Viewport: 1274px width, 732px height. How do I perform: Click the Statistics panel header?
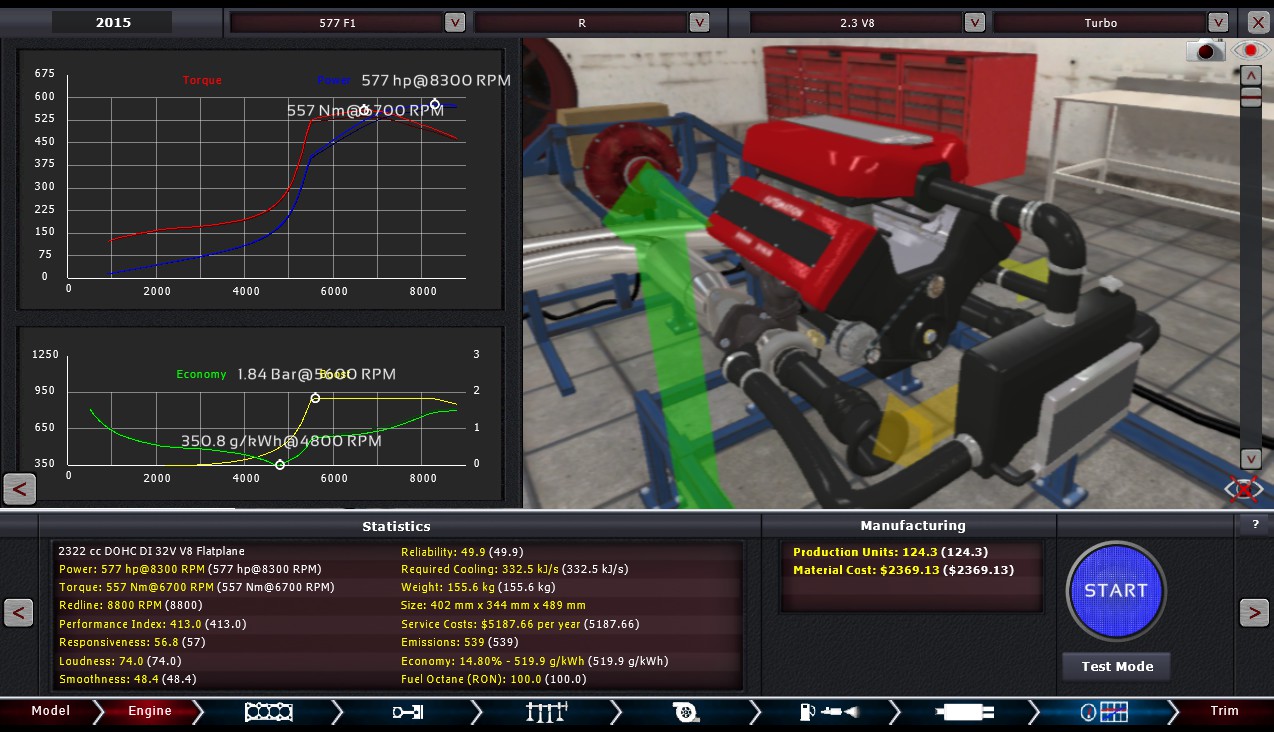(x=397, y=526)
